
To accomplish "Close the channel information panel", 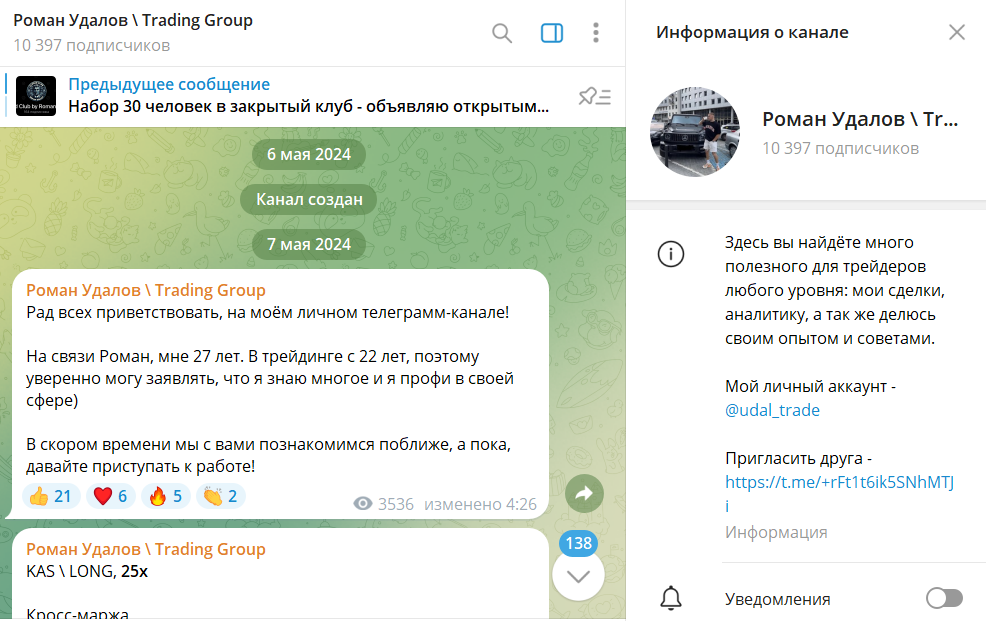I will (956, 32).
